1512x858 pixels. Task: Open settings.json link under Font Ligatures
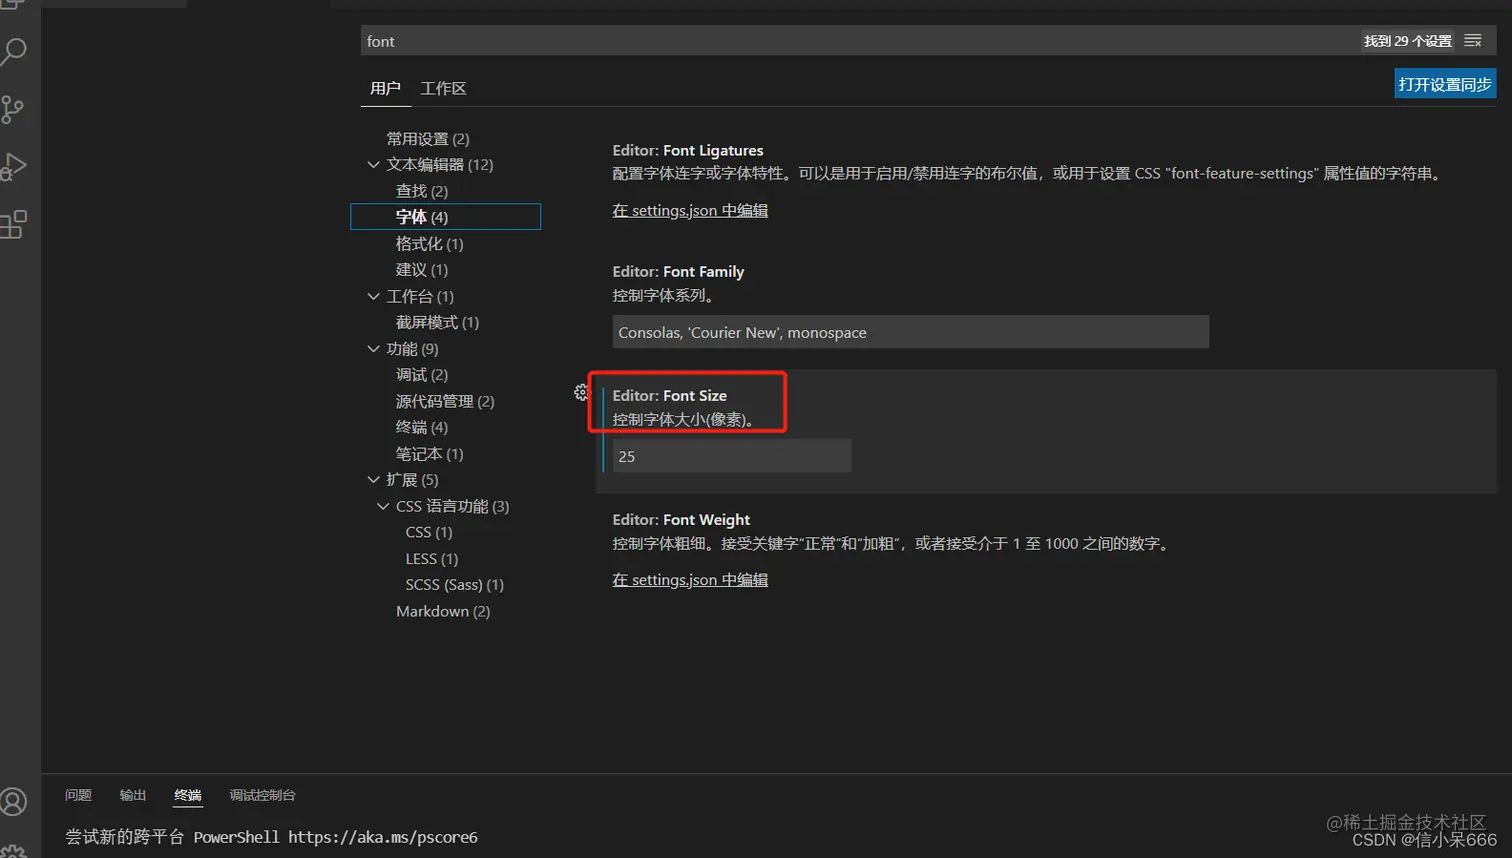[690, 210]
